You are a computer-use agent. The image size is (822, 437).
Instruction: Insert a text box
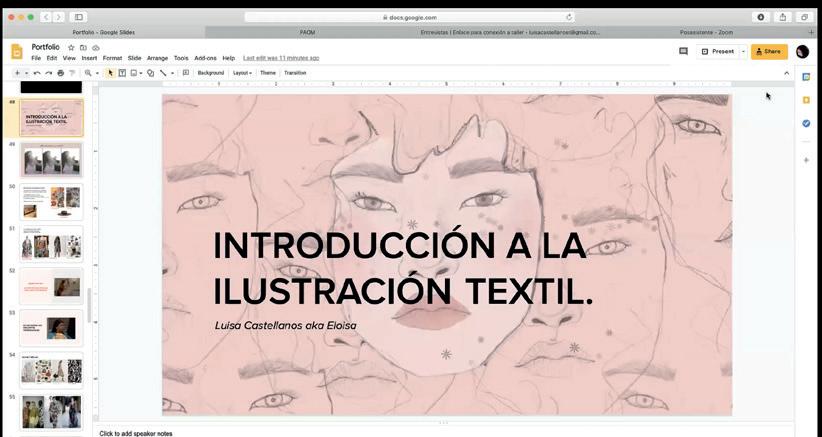pos(122,73)
